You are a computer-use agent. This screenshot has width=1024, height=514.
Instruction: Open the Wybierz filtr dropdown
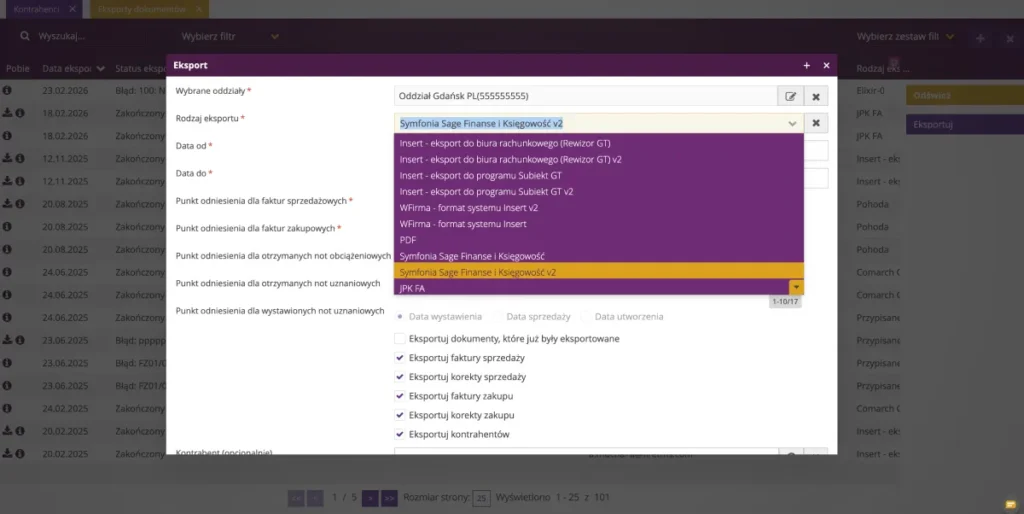click(231, 37)
